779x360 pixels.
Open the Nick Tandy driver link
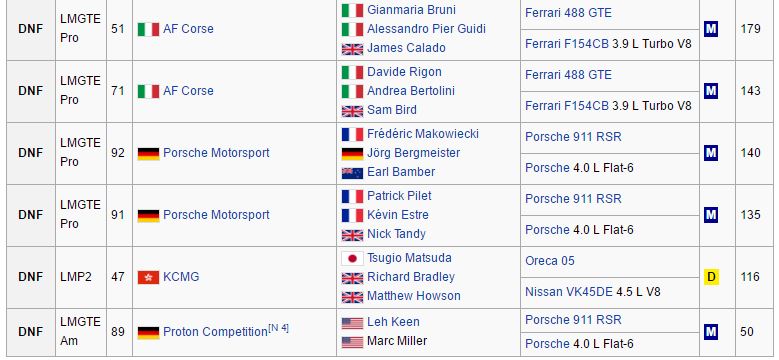coord(396,234)
